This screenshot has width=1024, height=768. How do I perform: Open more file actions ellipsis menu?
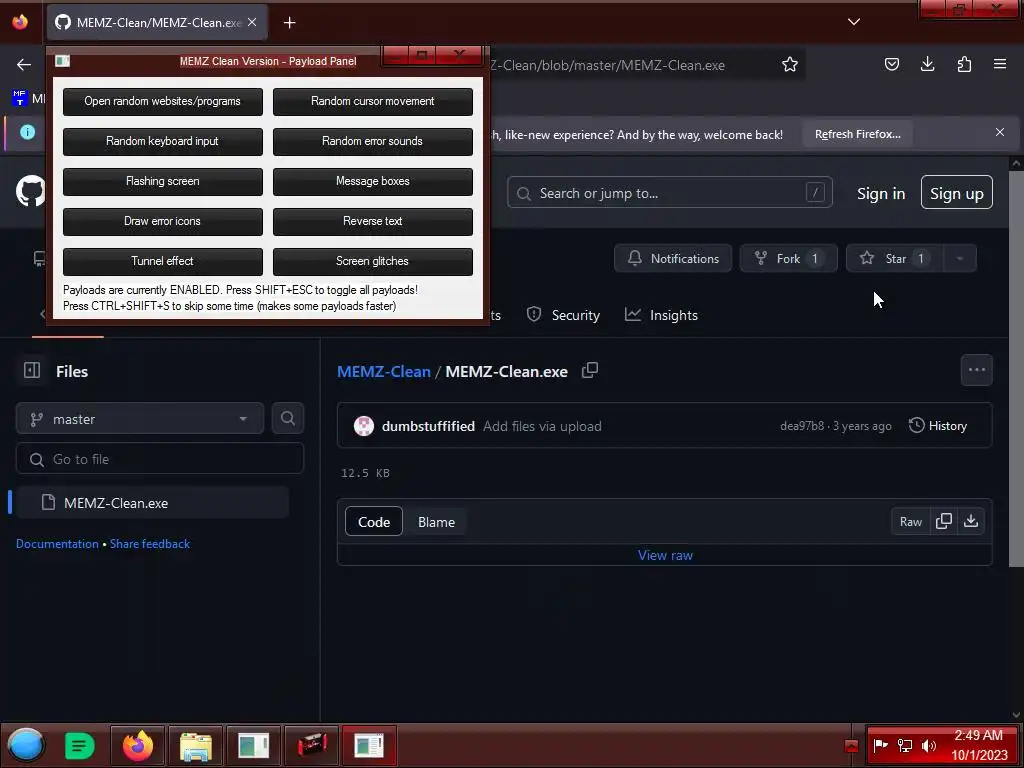point(976,370)
